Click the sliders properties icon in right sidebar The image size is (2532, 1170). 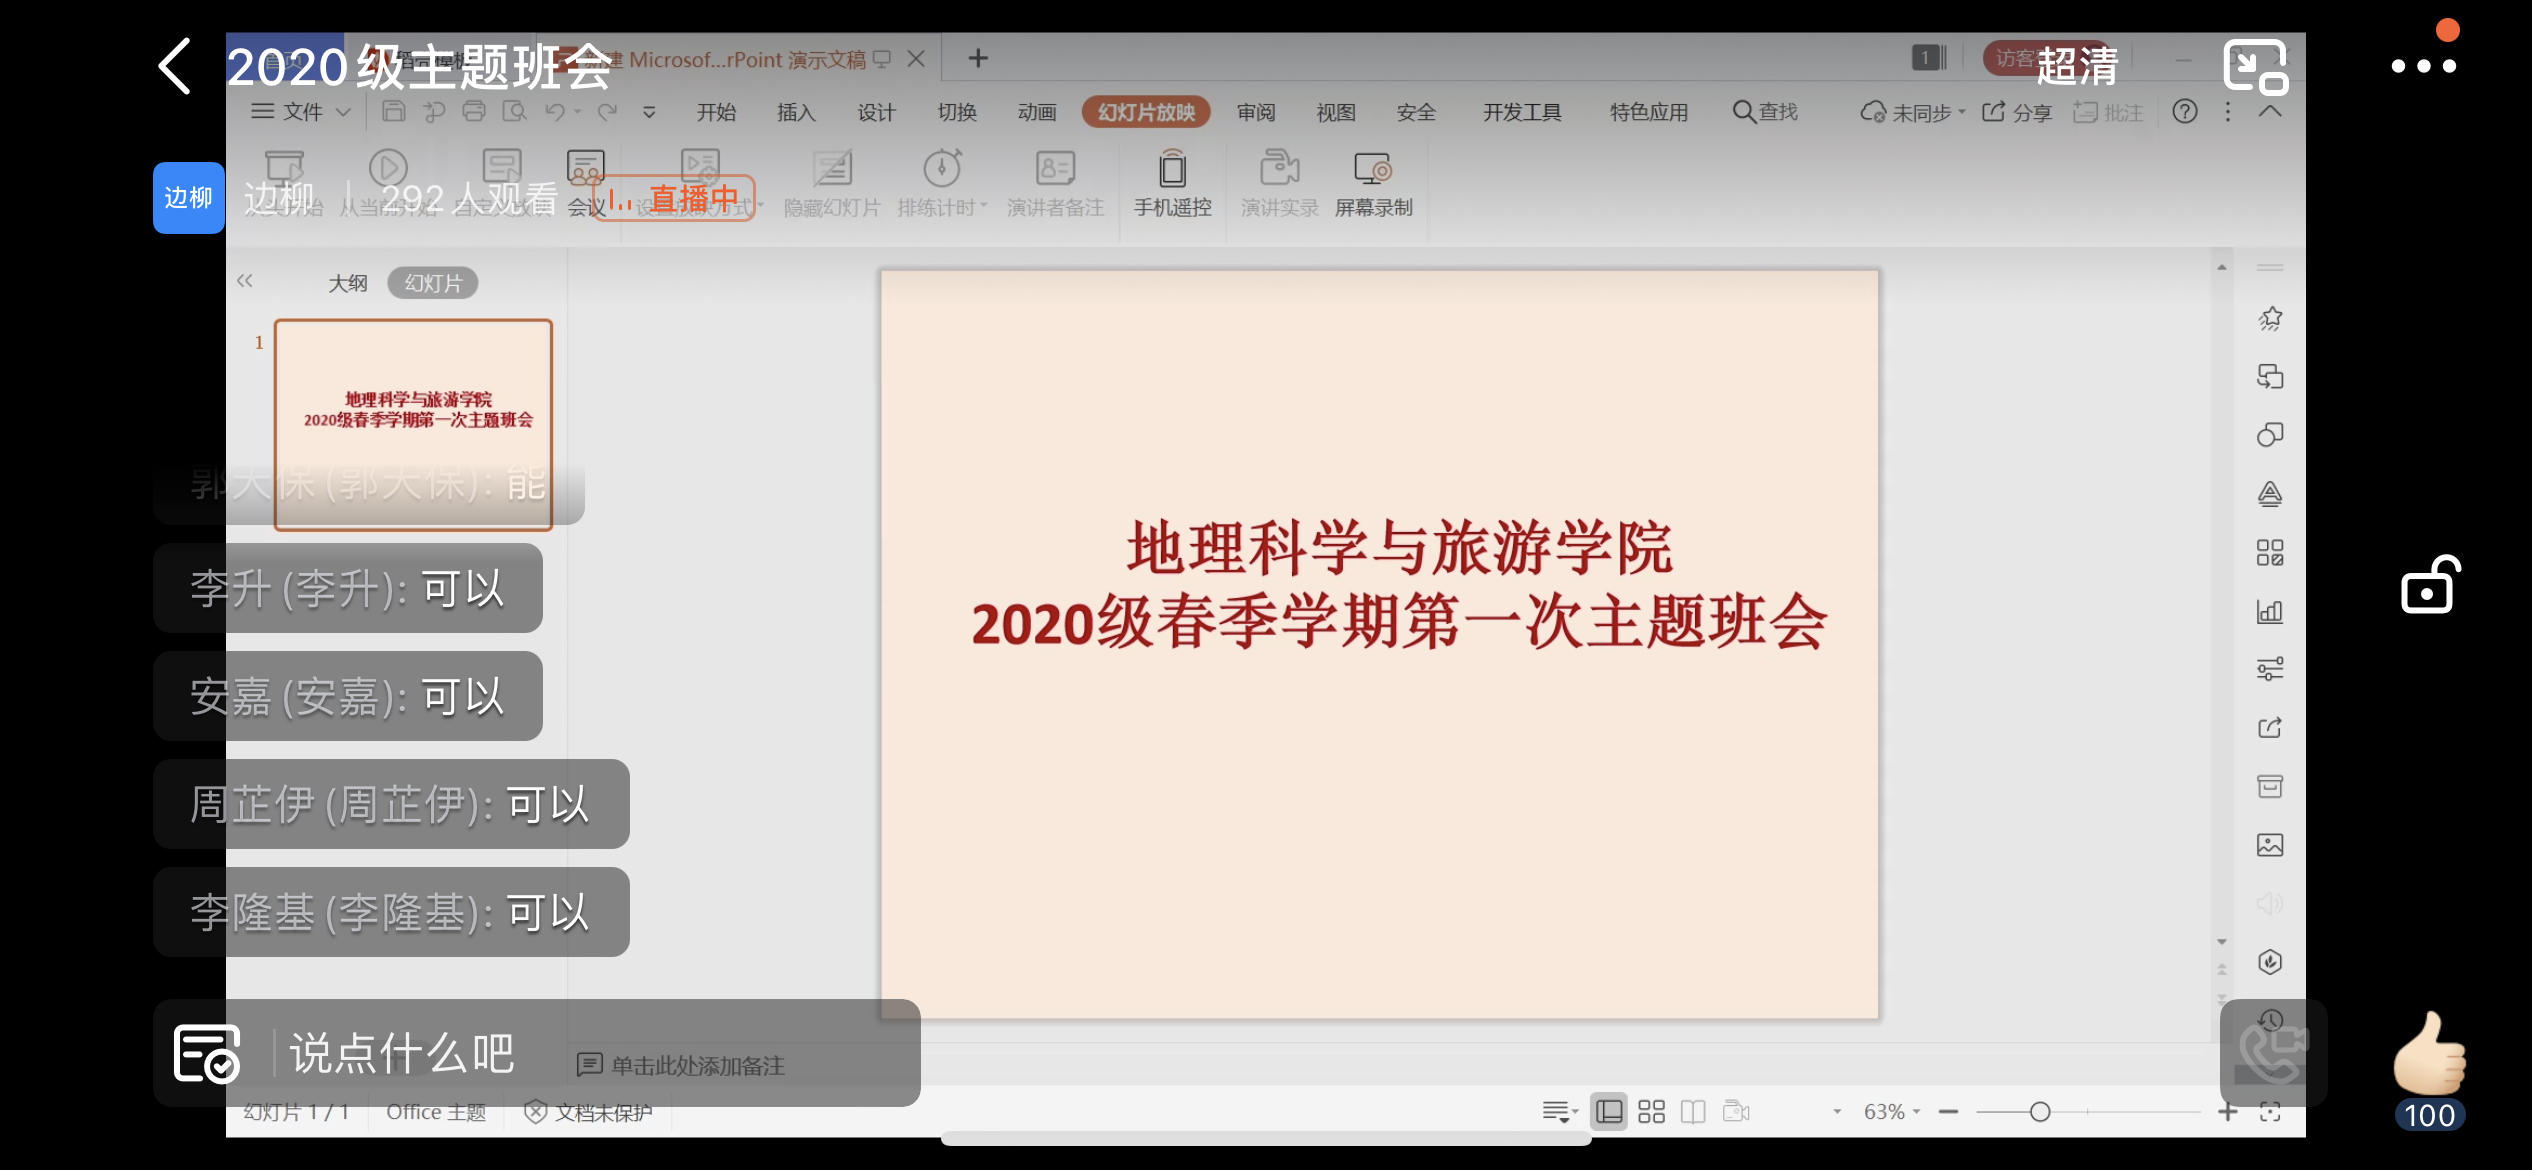tap(2270, 669)
